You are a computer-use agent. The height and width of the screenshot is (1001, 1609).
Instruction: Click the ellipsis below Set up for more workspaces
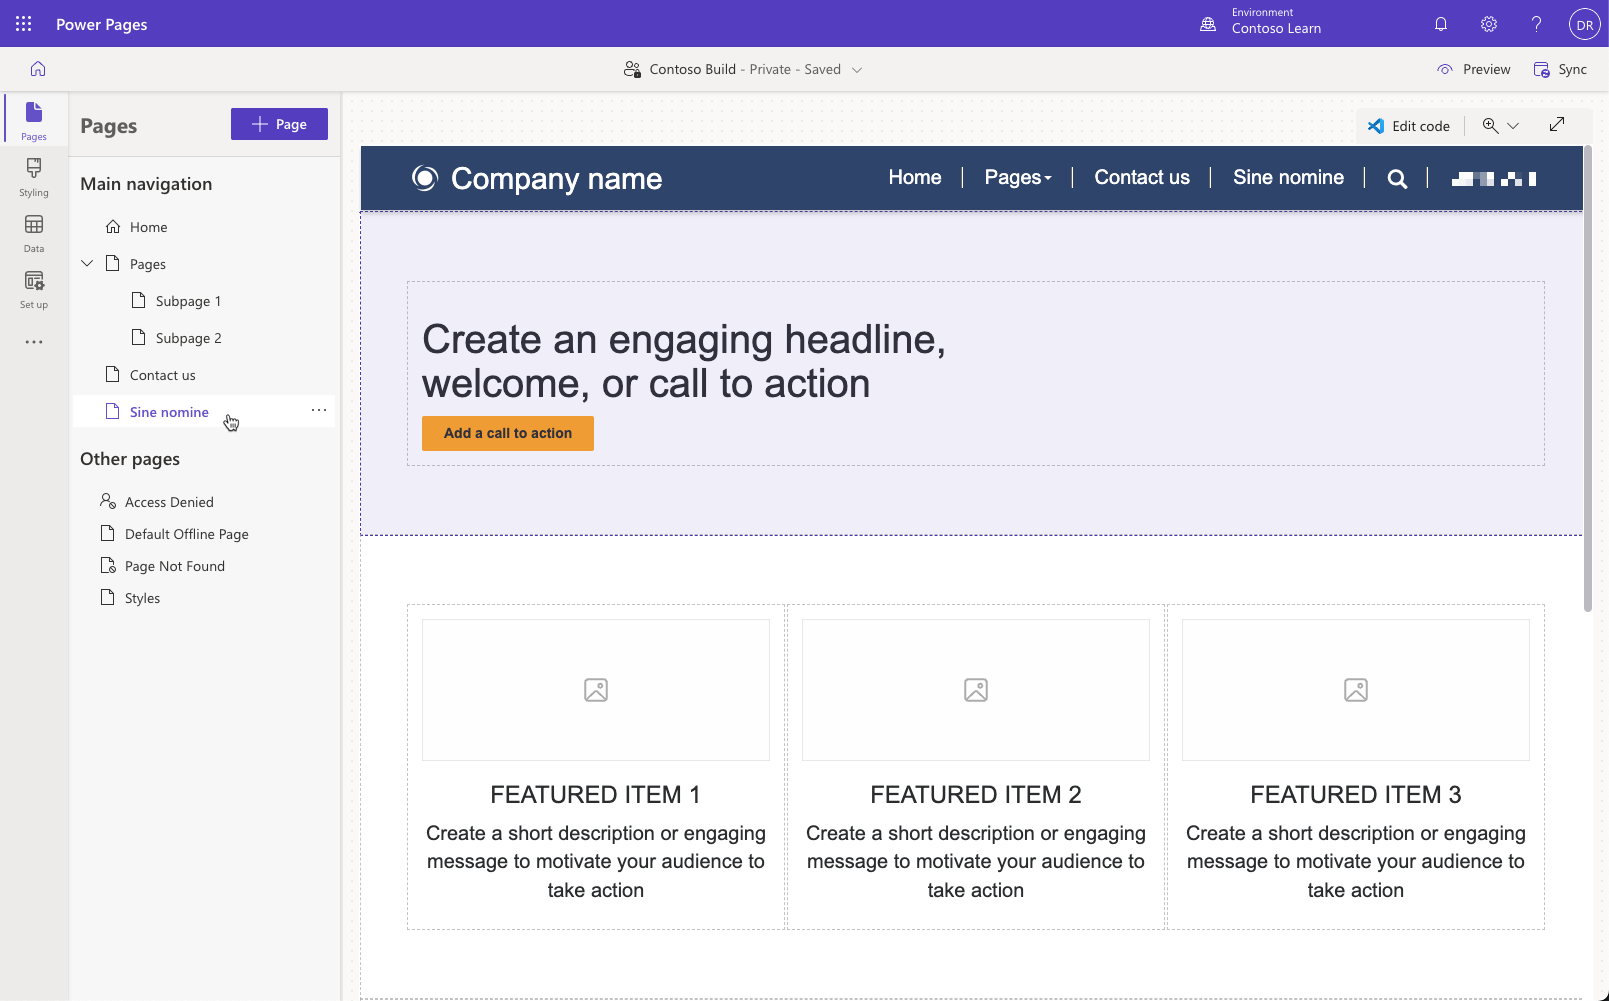coord(33,341)
